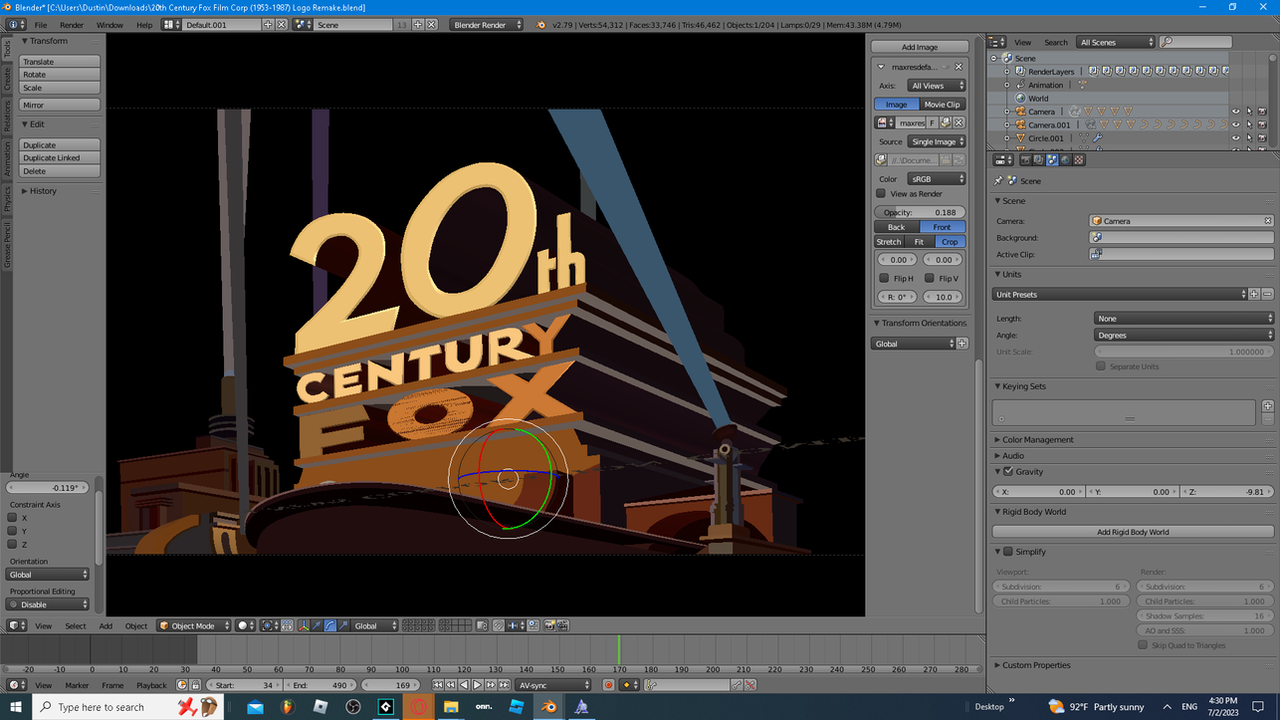This screenshot has width=1280, height=720.
Task: Toggle selectability arrow for Camera object
Action: click(x=1250, y=111)
